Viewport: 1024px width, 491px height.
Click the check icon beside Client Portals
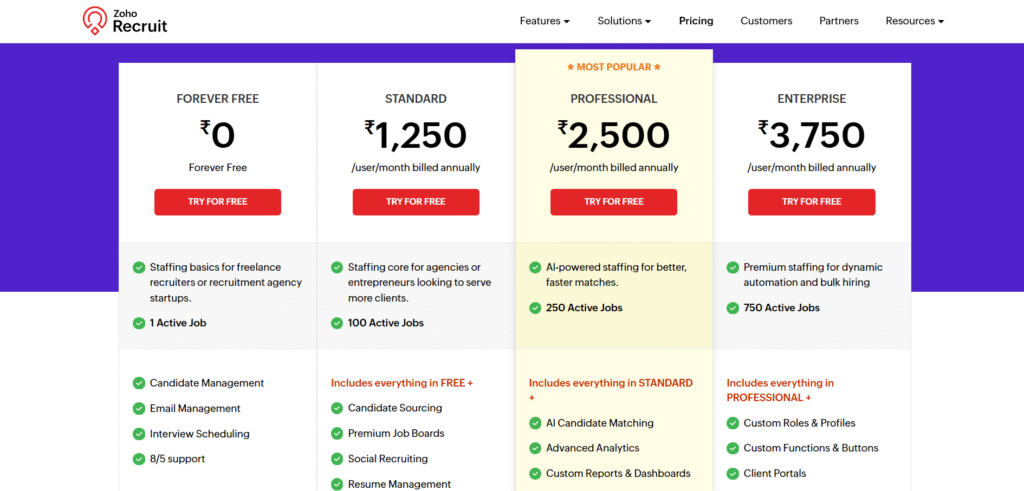pos(733,473)
